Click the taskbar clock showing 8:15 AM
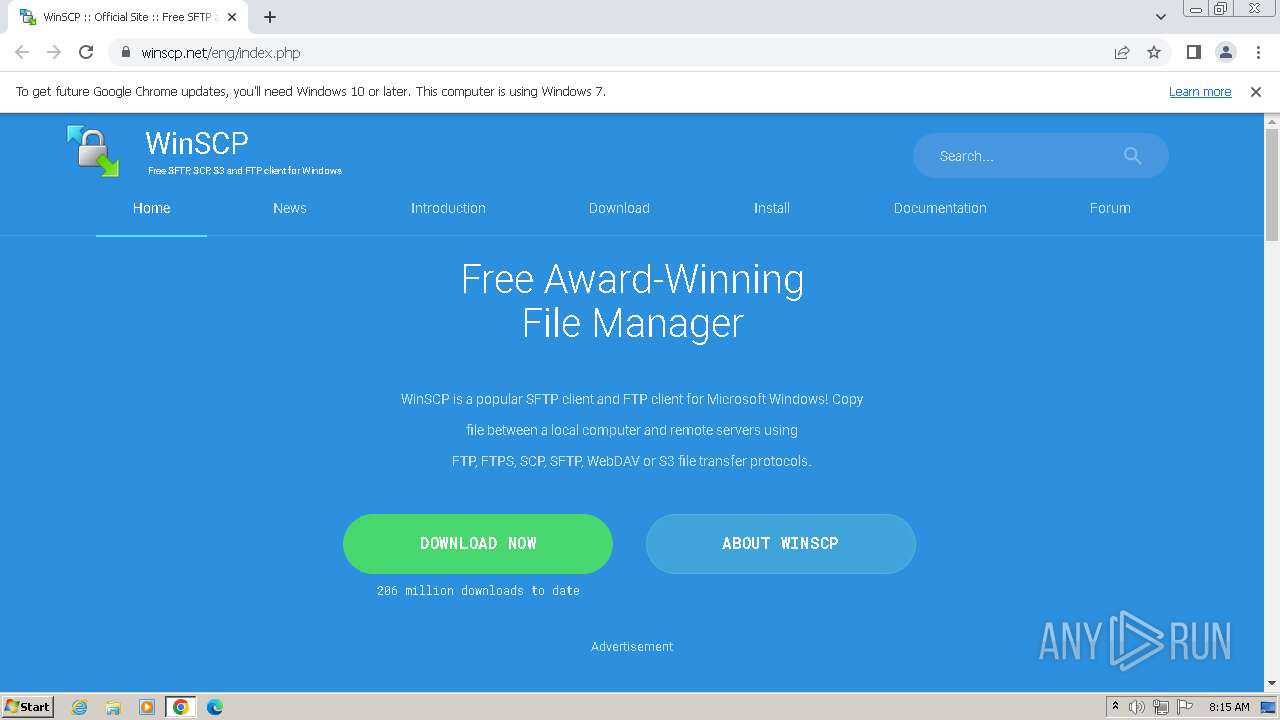The image size is (1280, 720). point(1229,707)
